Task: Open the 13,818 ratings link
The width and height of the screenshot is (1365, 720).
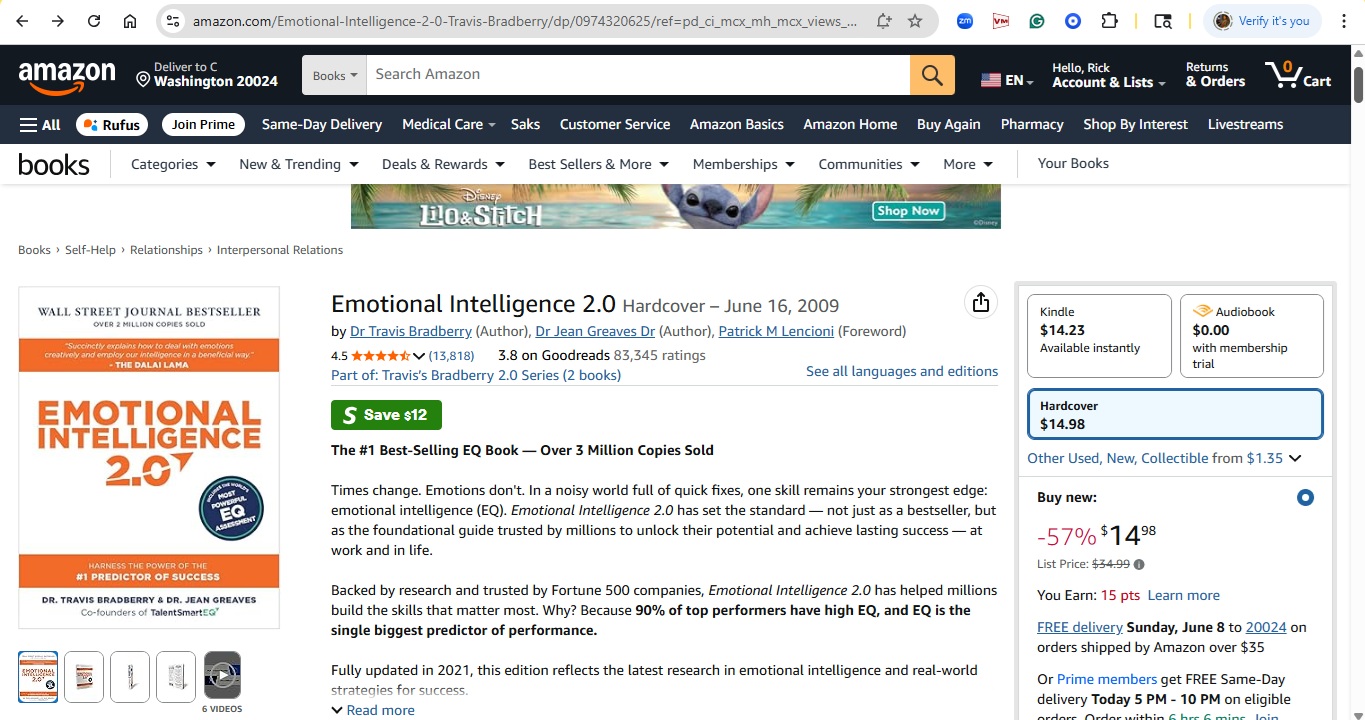Action: click(x=451, y=356)
